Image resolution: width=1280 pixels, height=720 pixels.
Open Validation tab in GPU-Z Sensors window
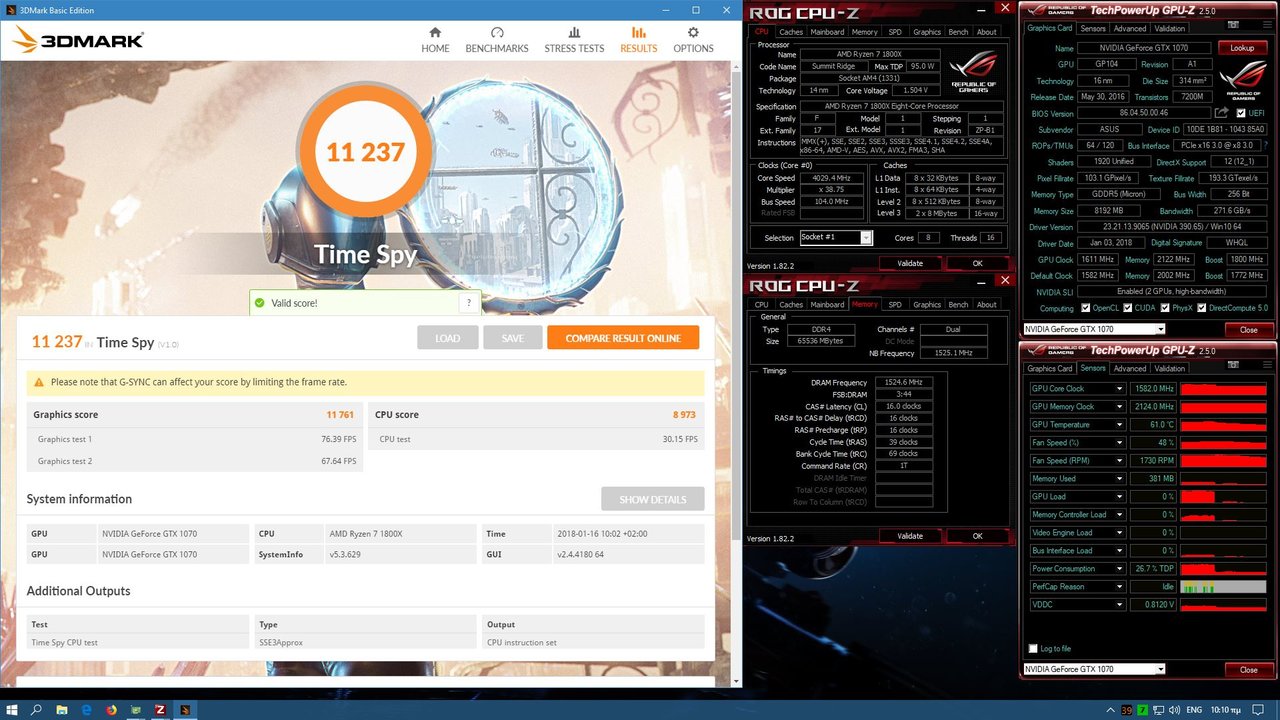click(x=1169, y=368)
